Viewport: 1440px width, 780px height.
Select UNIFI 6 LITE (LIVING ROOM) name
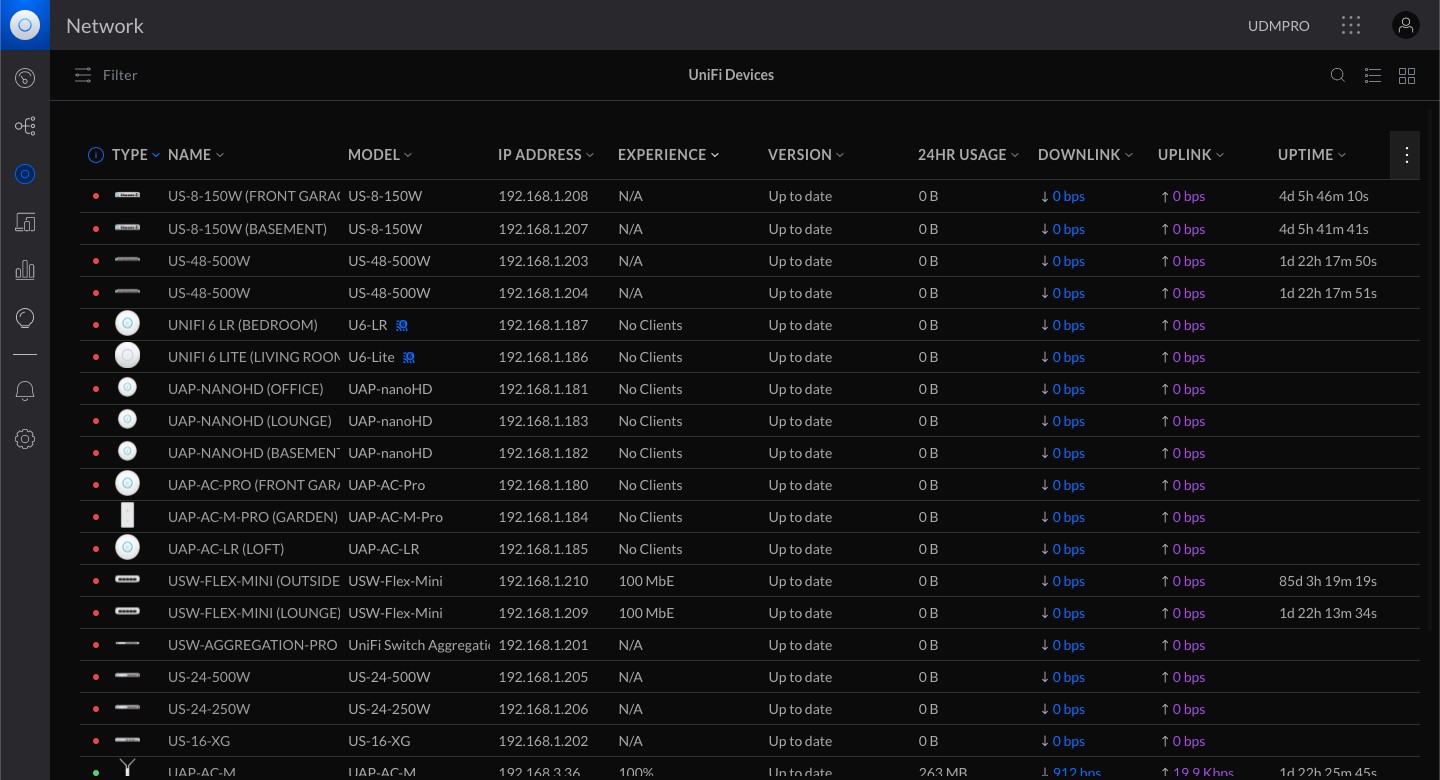254,357
